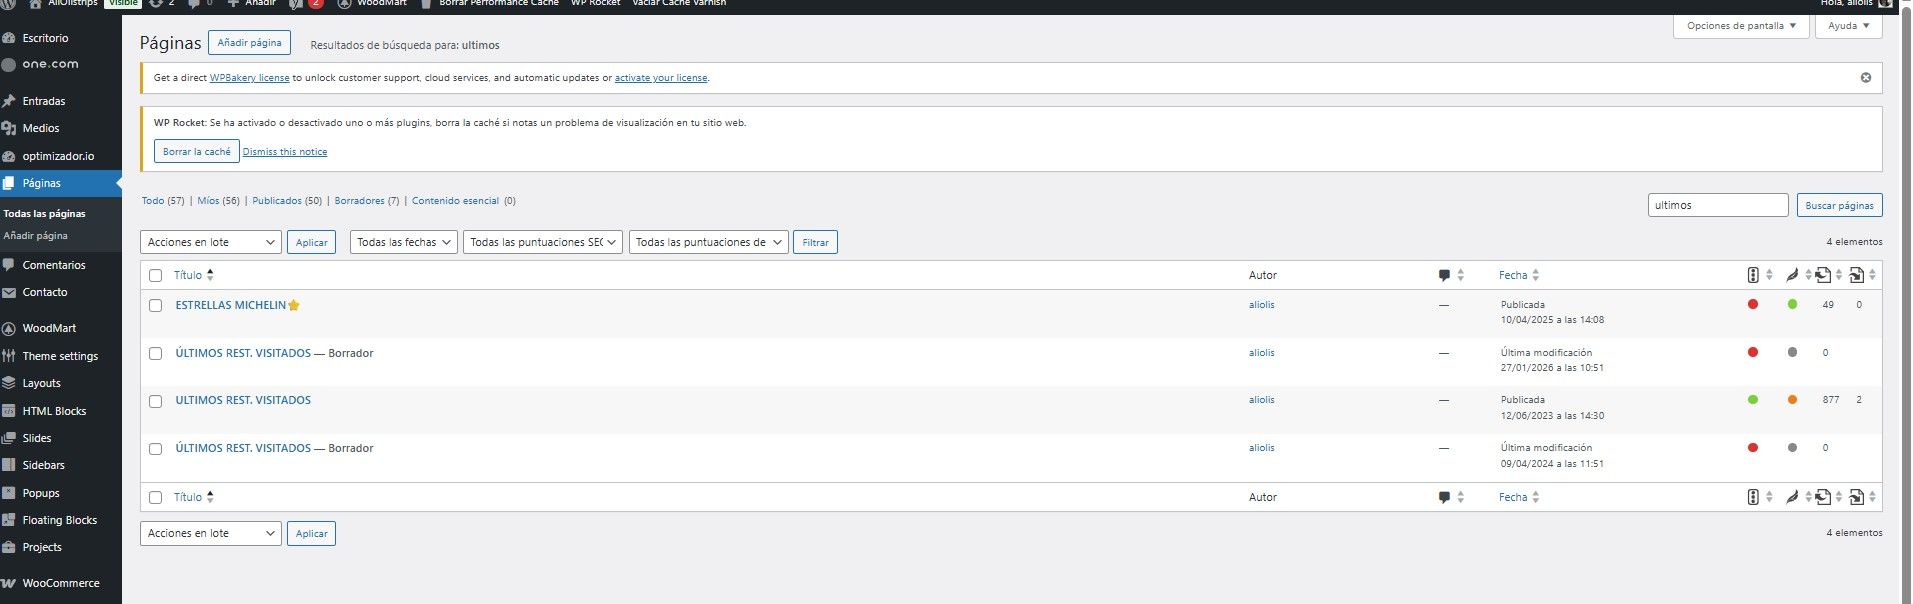Open top Acciones en lote dropdown
The height and width of the screenshot is (604, 1913).
pos(210,242)
